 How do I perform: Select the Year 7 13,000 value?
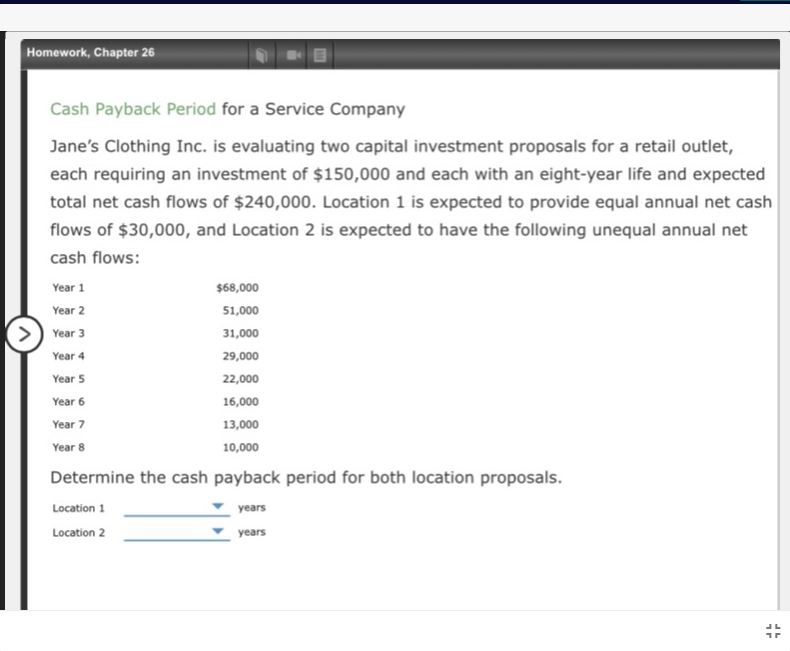[x=241, y=424]
